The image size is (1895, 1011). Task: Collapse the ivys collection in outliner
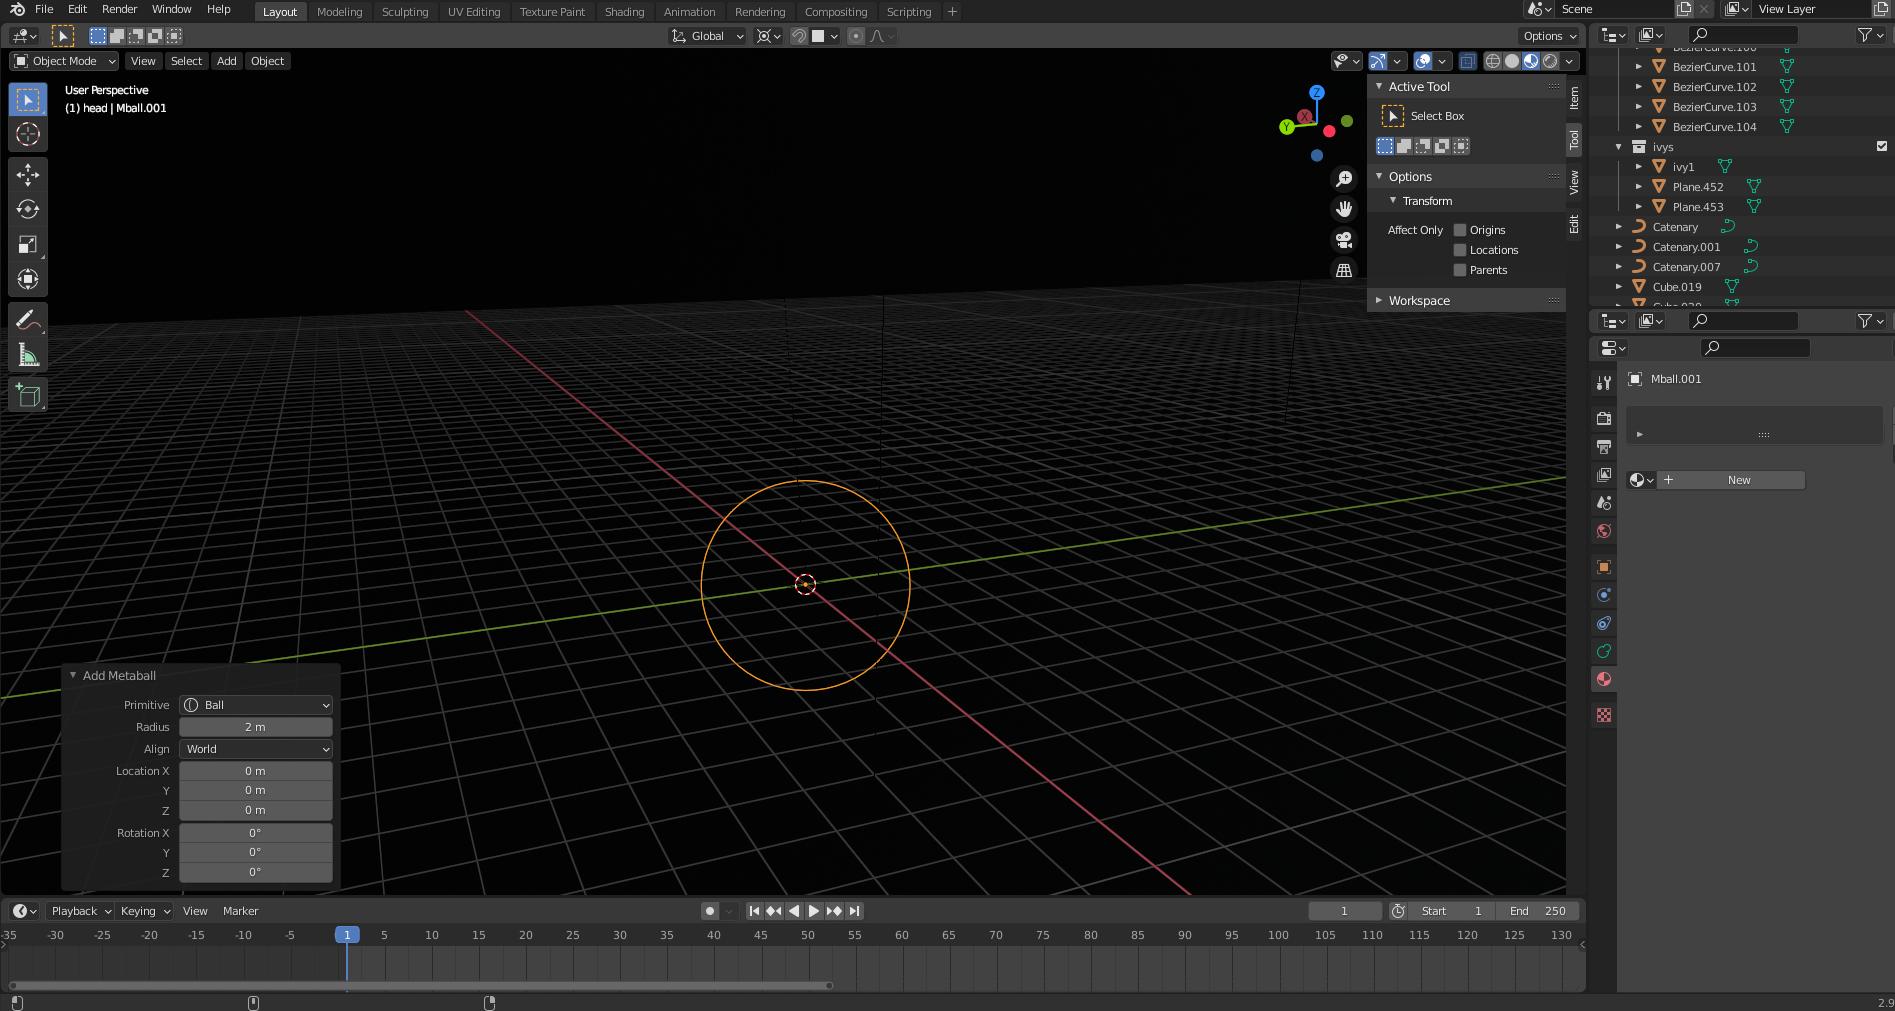click(x=1619, y=147)
